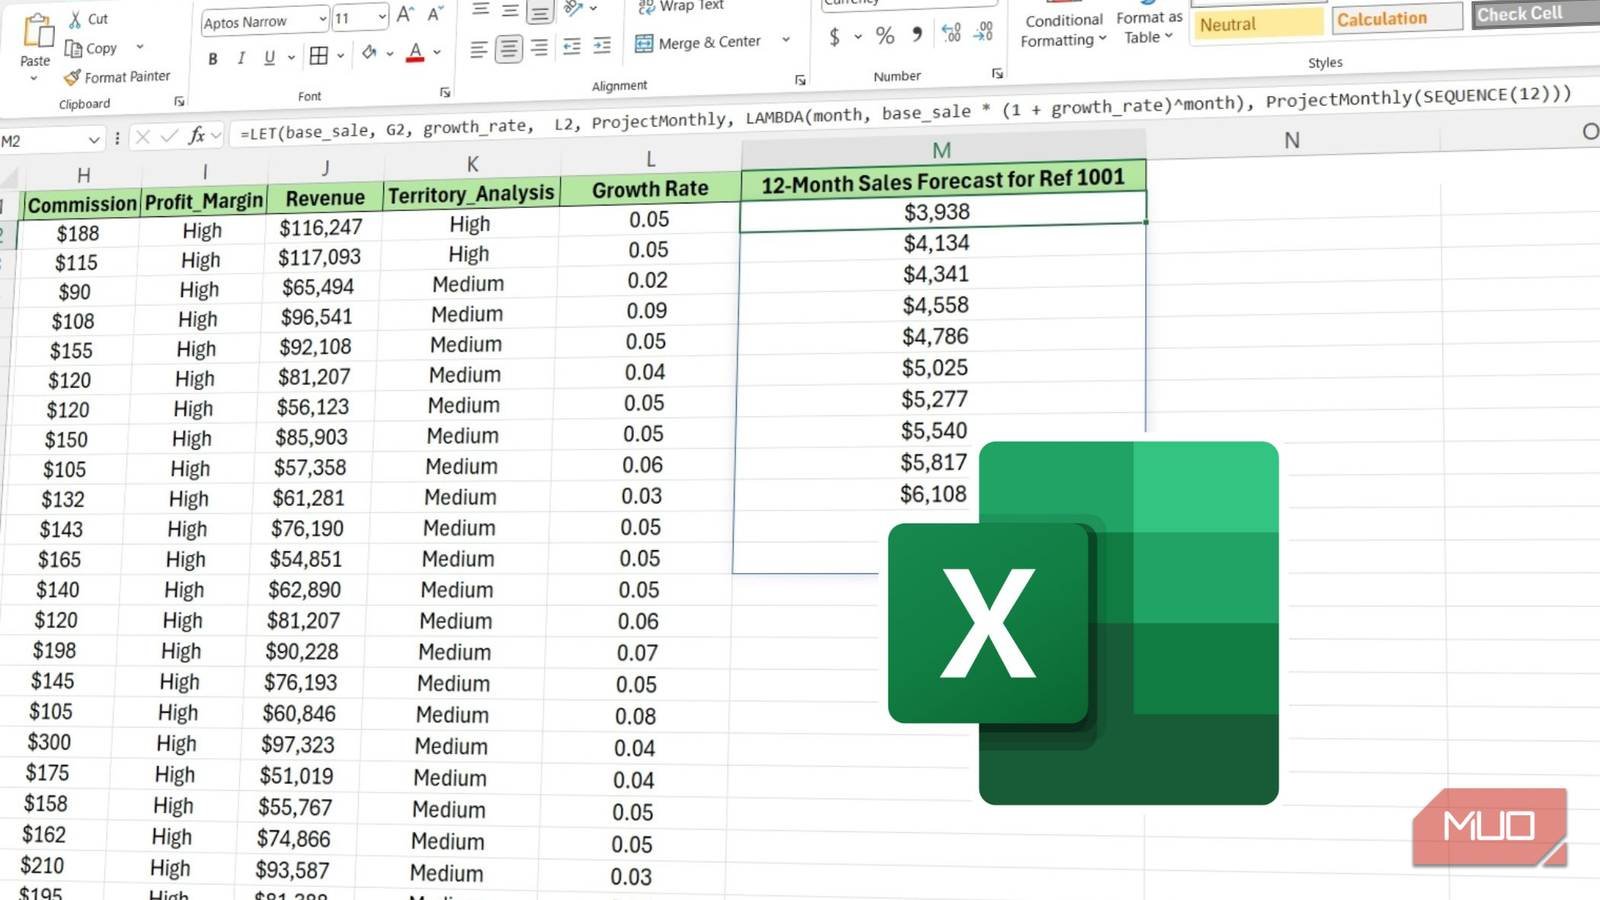Click the Increase Font Size icon
Screen dimensions: 1600x900
404,15
